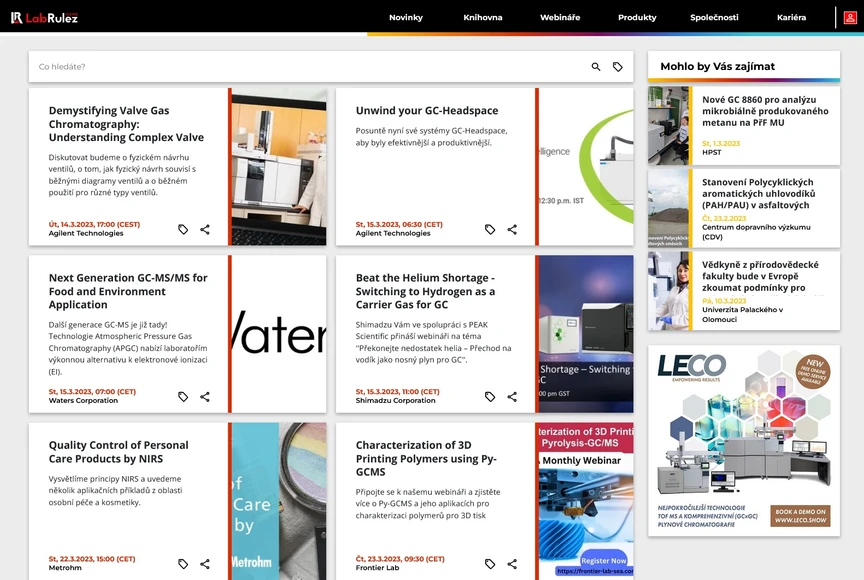Tag the Next Generation GC-MS/MS webinar

[183, 396]
